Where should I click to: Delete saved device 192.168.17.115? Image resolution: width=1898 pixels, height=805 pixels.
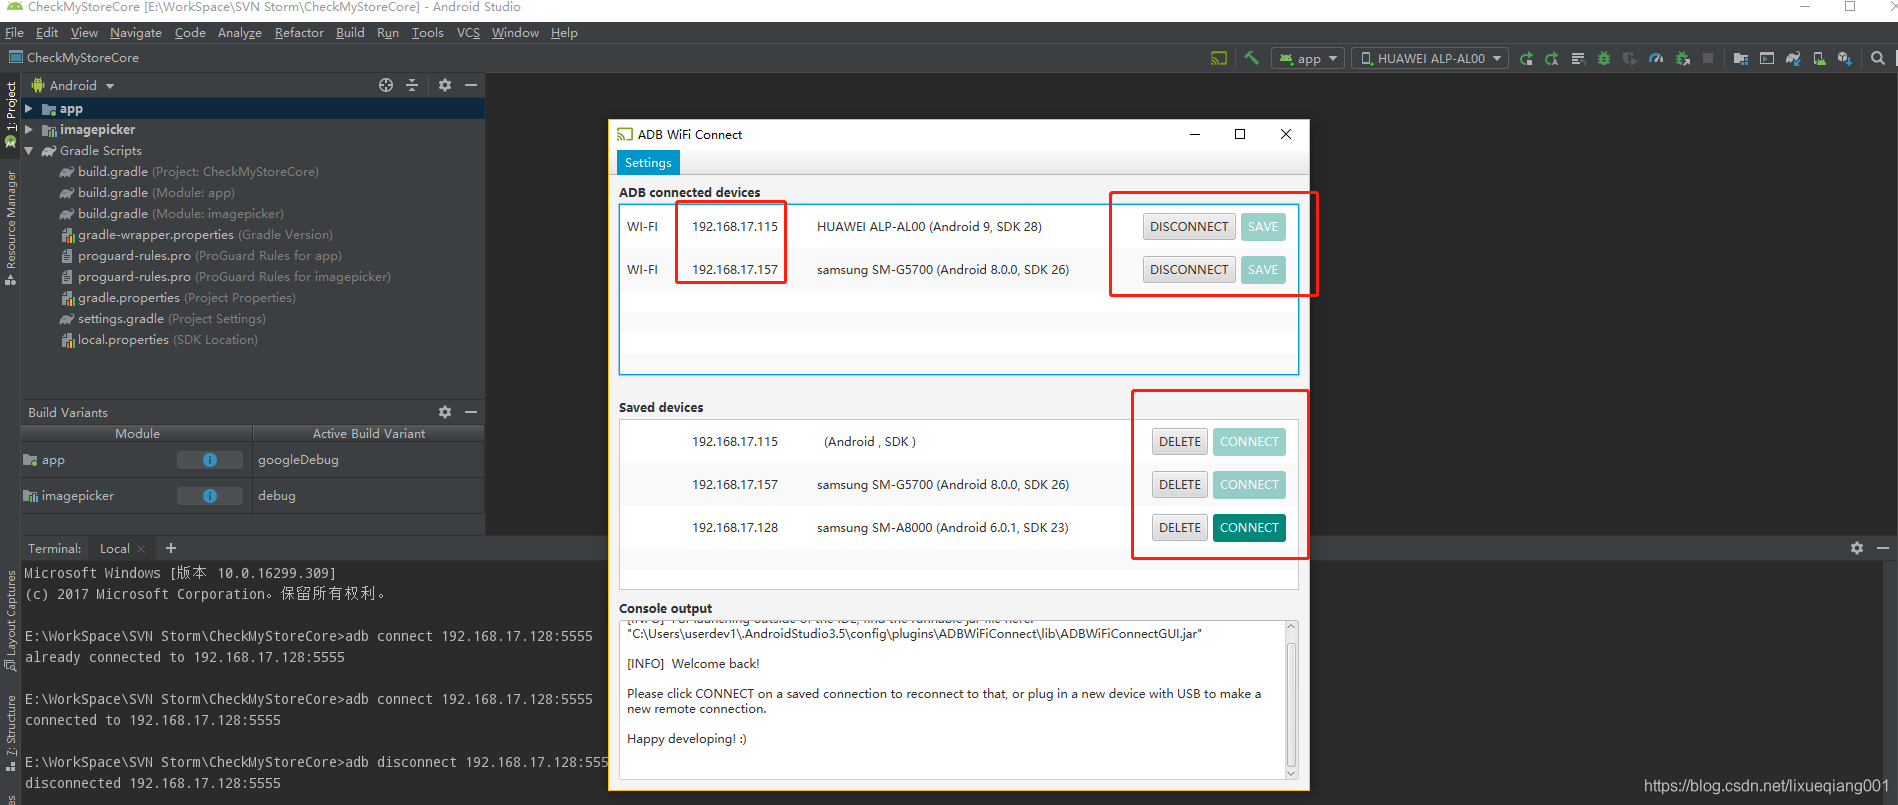coord(1180,442)
